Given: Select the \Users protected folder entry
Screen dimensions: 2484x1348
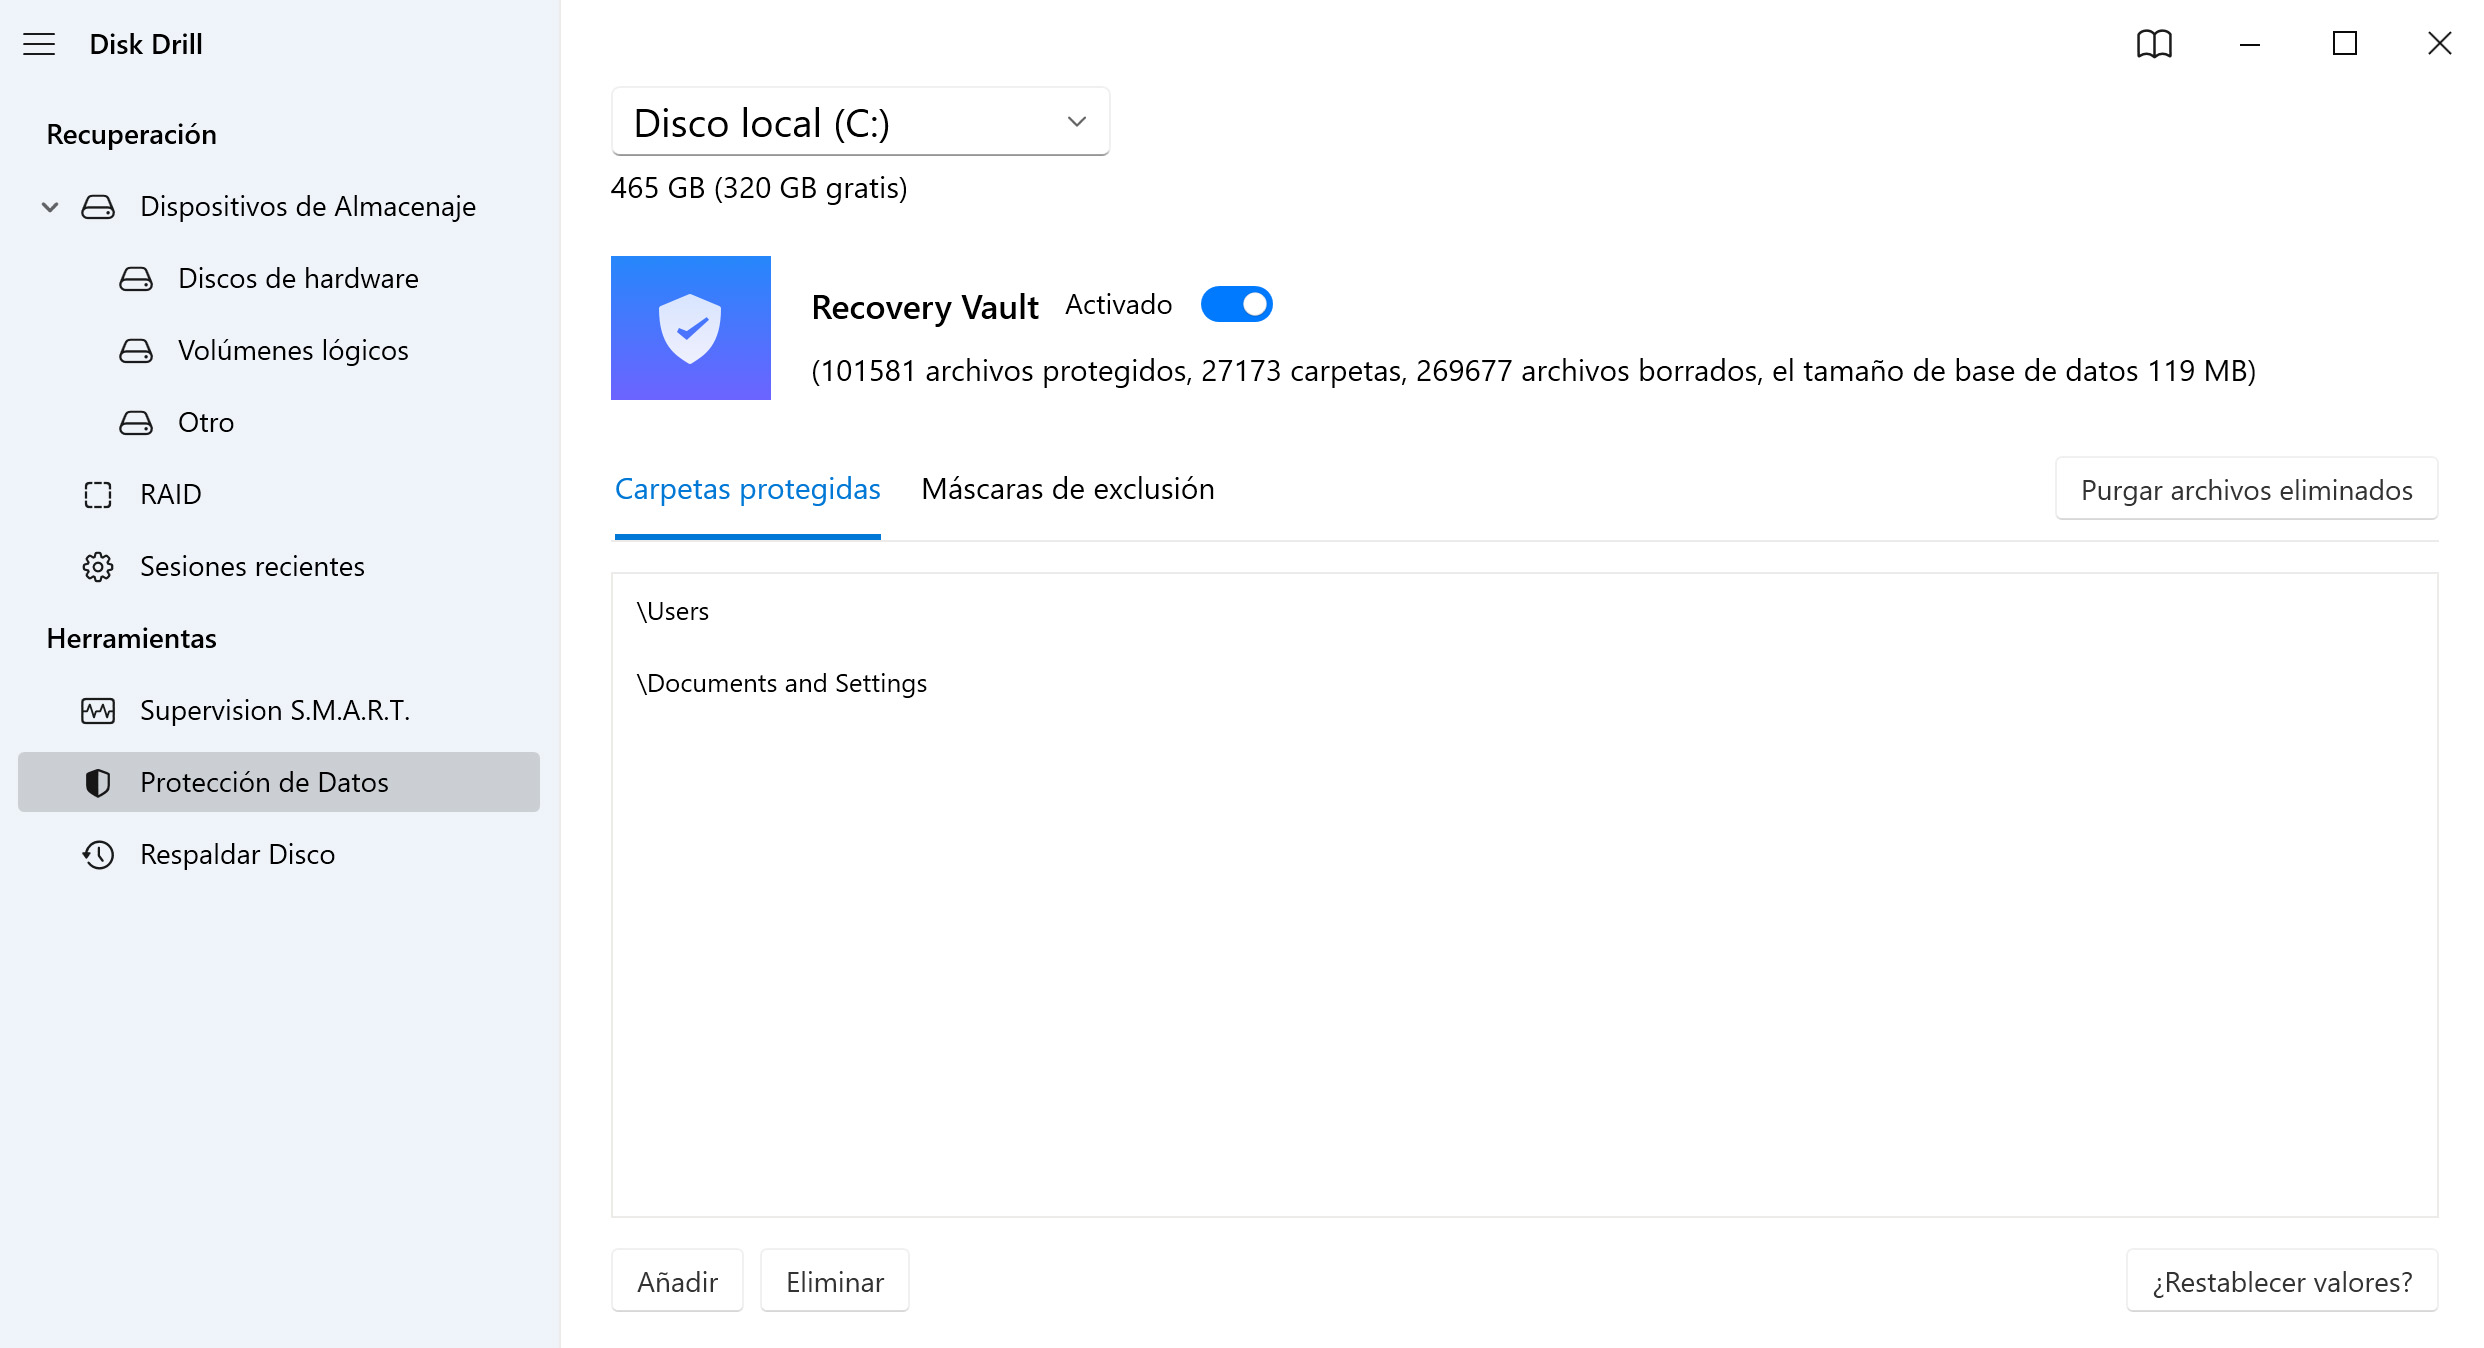Looking at the screenshot, I should pyautogui.click(x=672, y=611).
